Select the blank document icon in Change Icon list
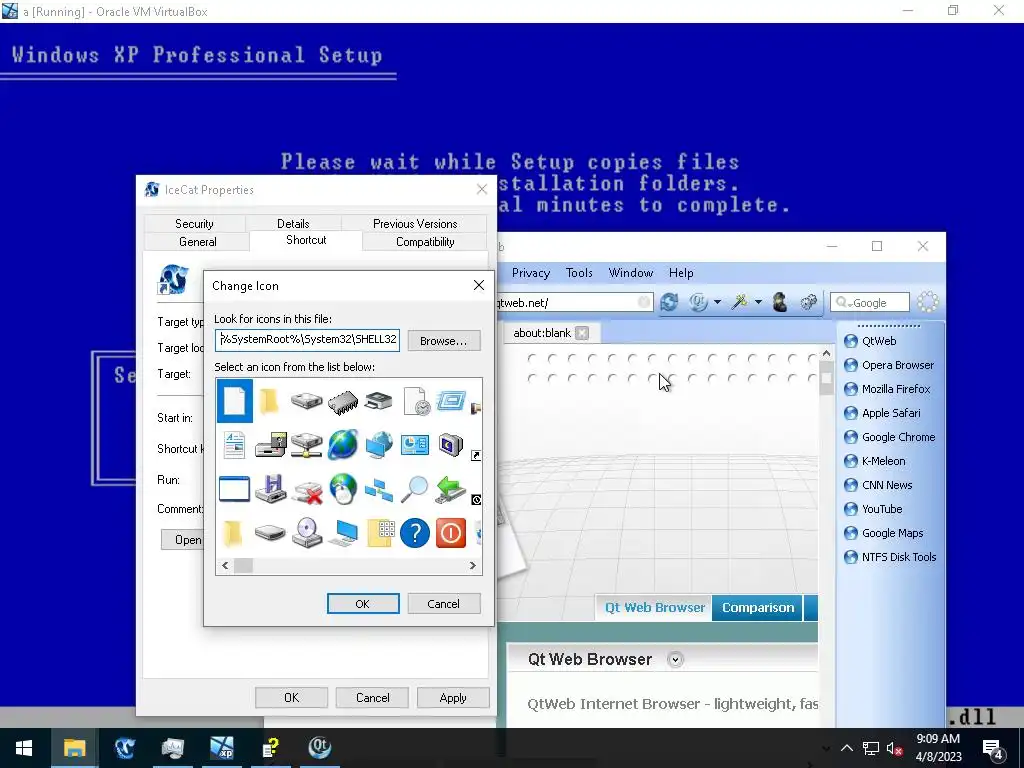 pyautogui.click(x=234, y=400)
